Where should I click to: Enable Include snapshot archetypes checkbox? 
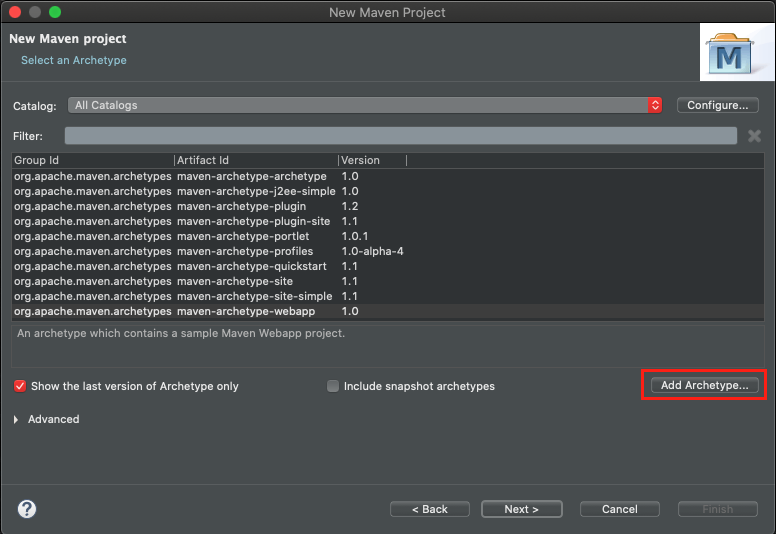coord(333,386)
